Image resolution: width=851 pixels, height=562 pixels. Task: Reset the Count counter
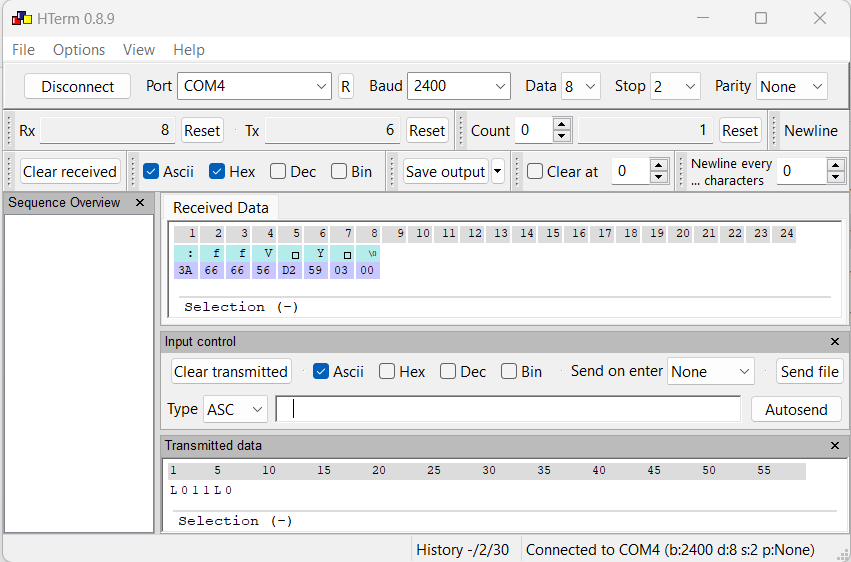point(740,130)
